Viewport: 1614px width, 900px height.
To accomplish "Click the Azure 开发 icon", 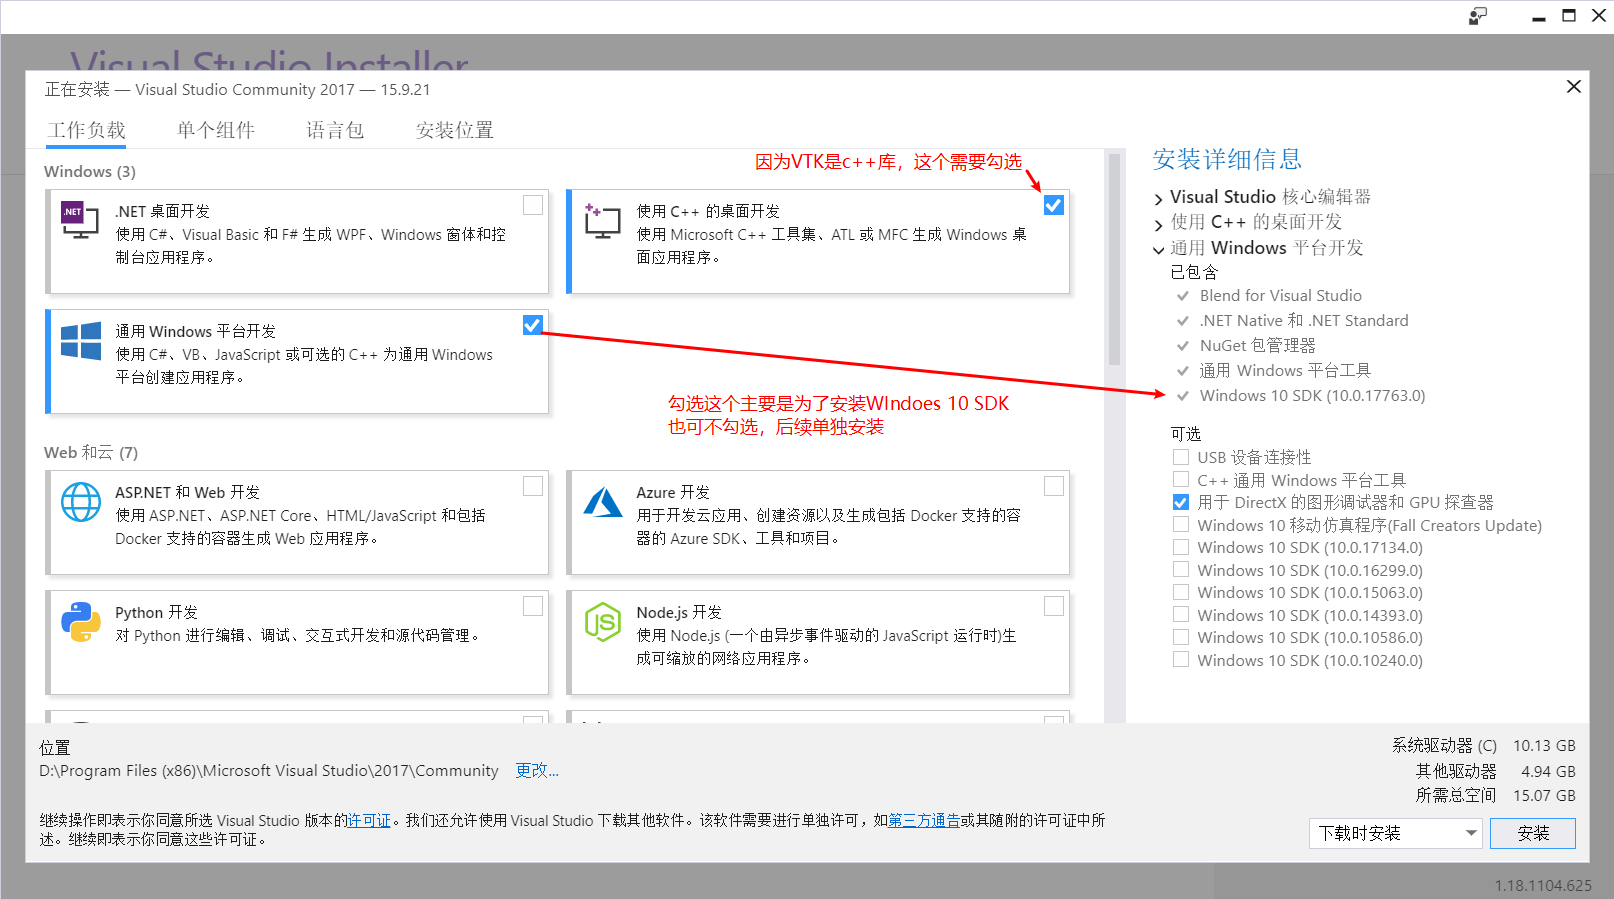I will (602, 502).
